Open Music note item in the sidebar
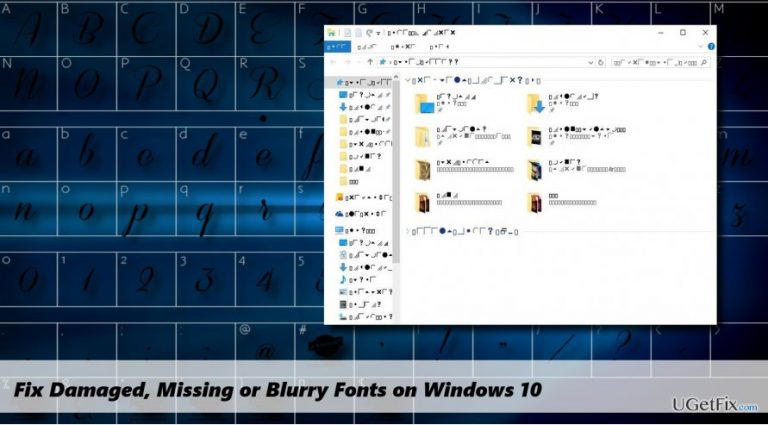 (x=358, y=280)
